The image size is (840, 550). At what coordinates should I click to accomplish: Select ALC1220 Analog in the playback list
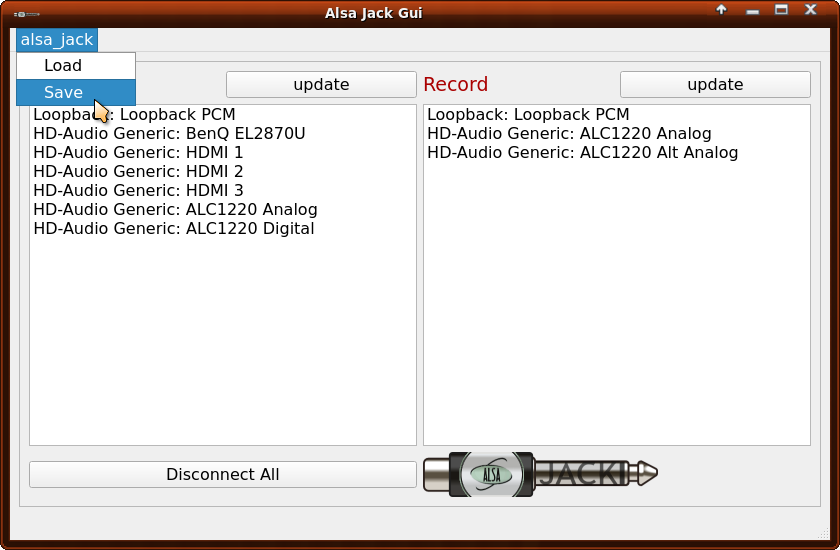click(x=175, y=210)
